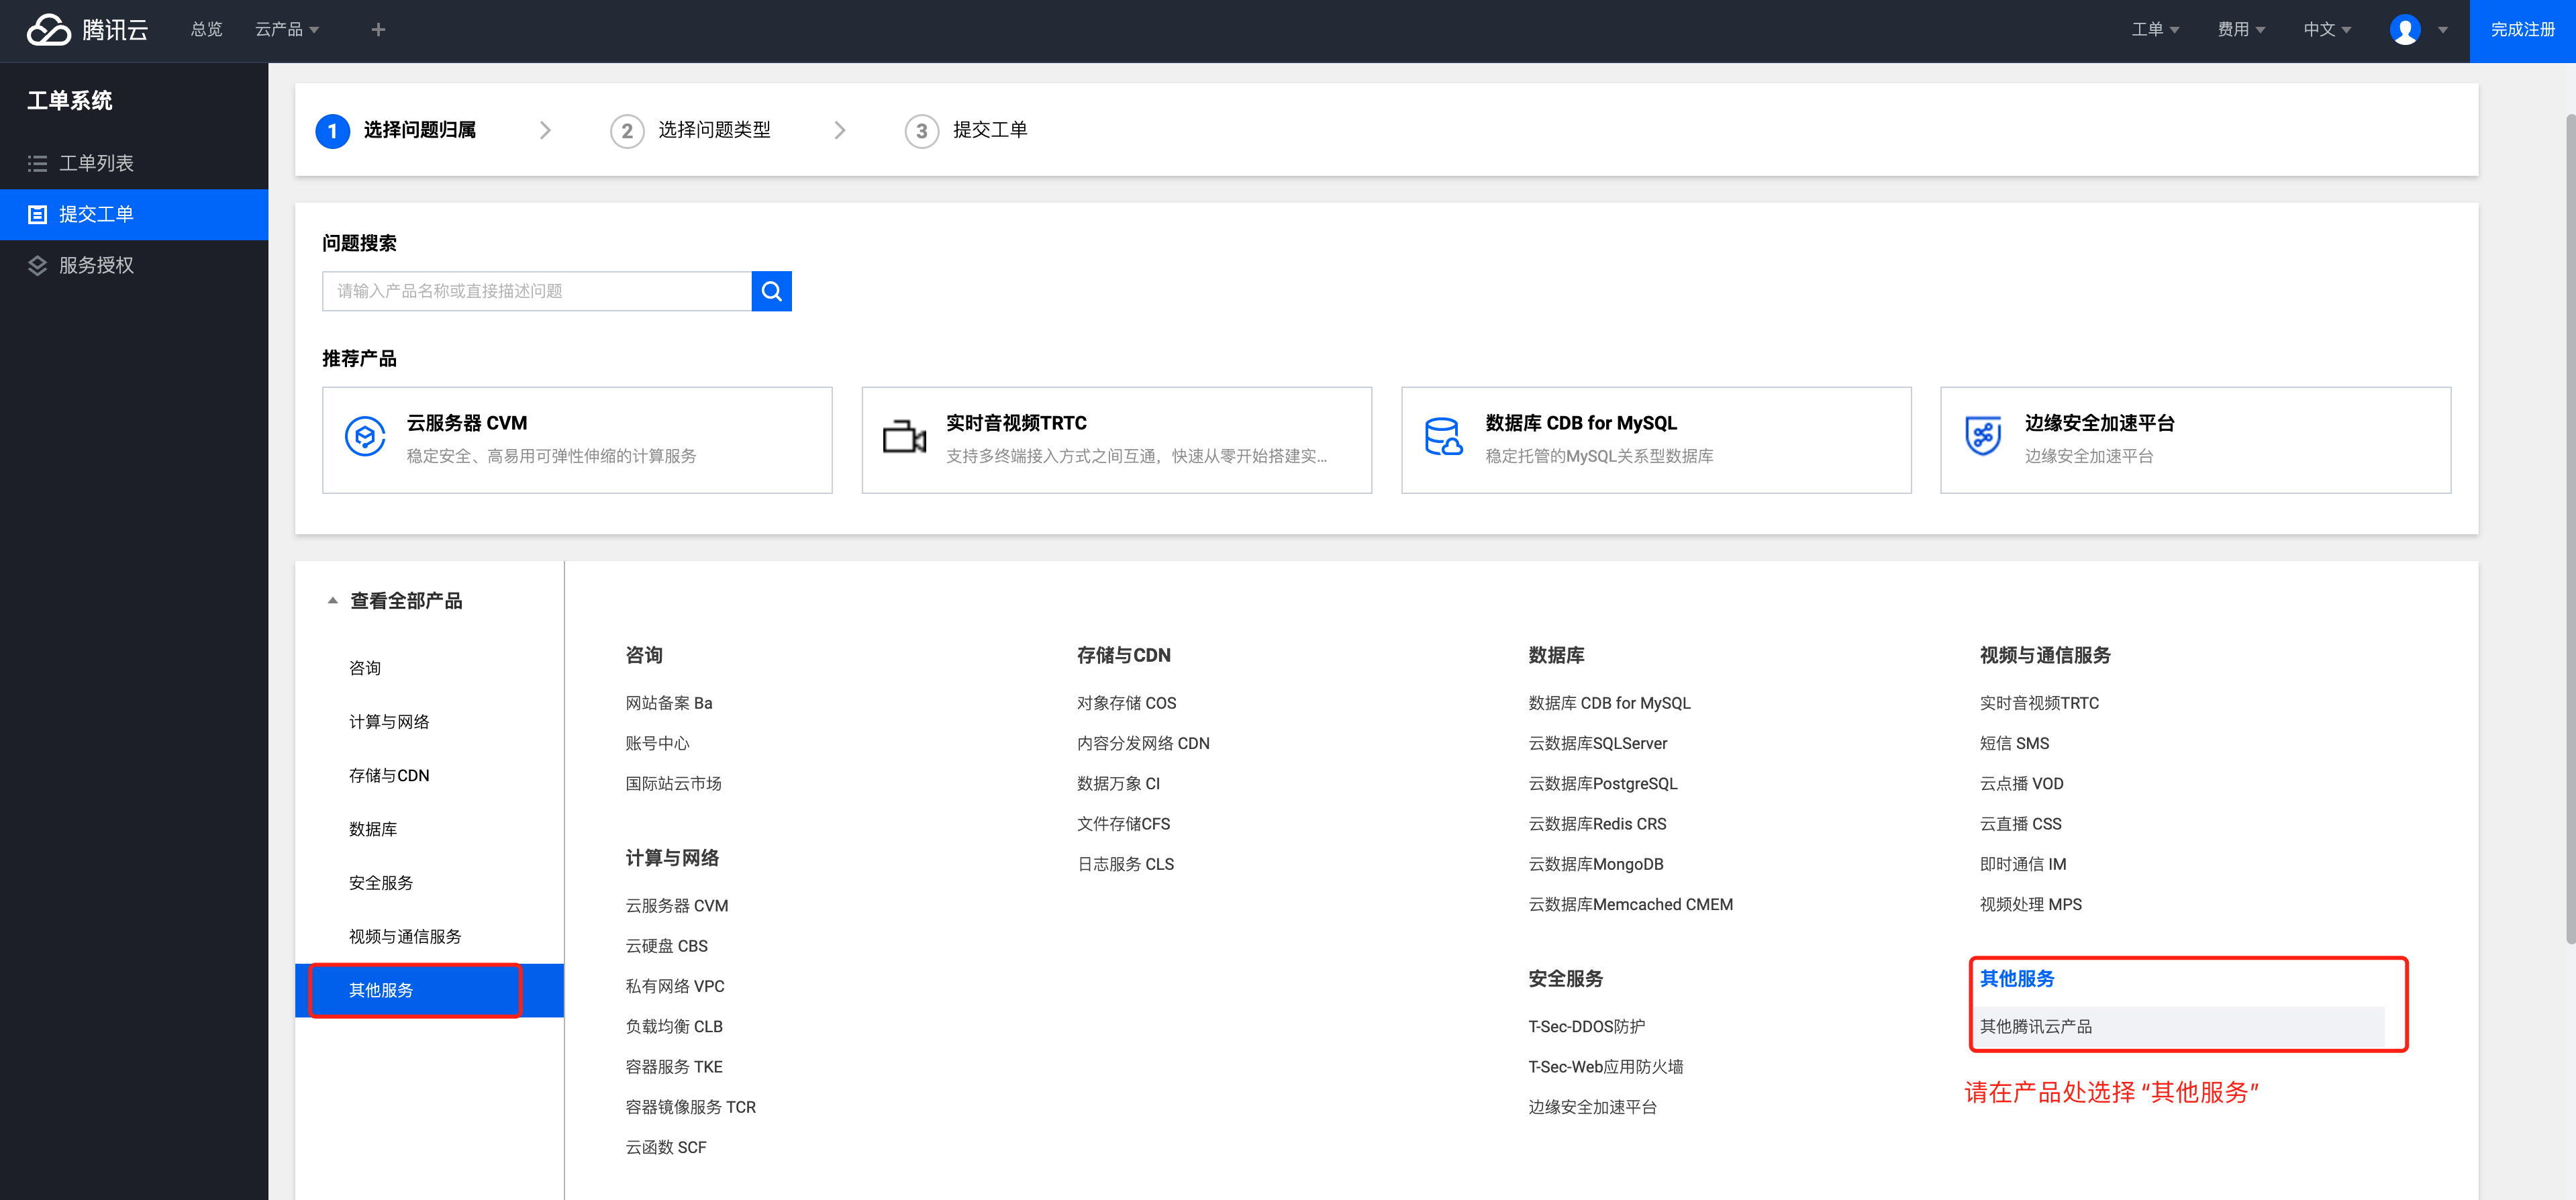This screenshot has width=2576, height=1200.
Task: Click the 对象存储 COS link
Action: pos(1126,703)
